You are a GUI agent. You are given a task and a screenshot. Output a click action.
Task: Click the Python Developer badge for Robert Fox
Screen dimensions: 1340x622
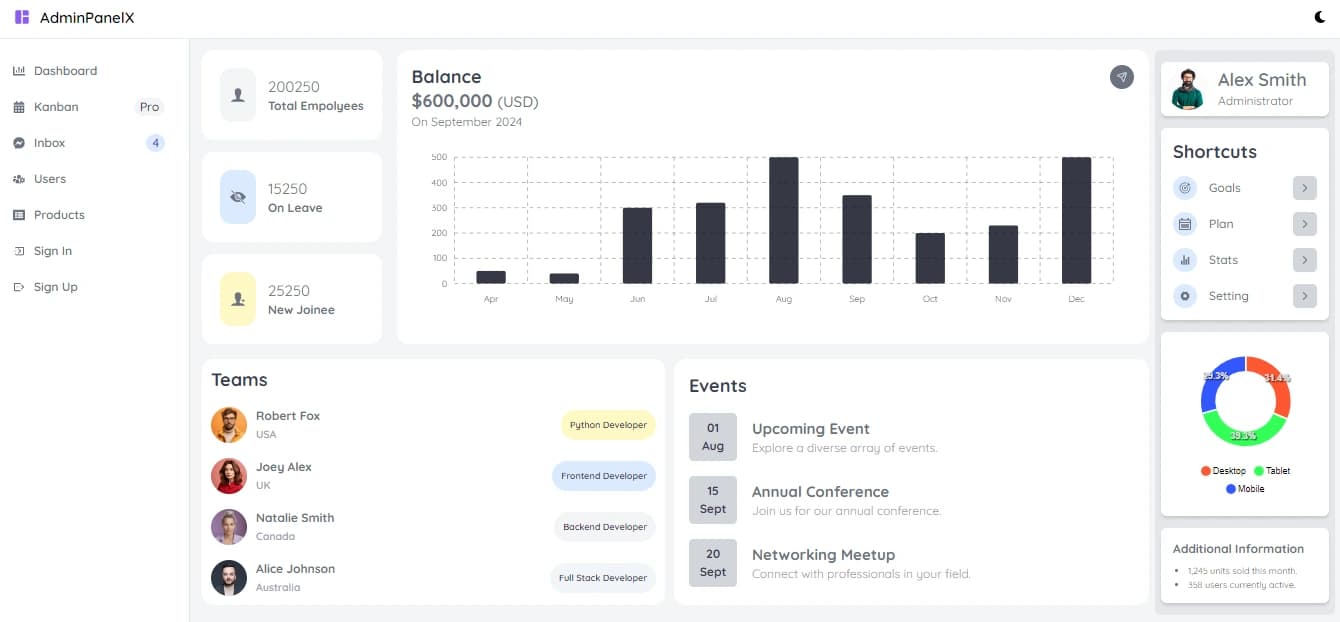tap(608, 425)
